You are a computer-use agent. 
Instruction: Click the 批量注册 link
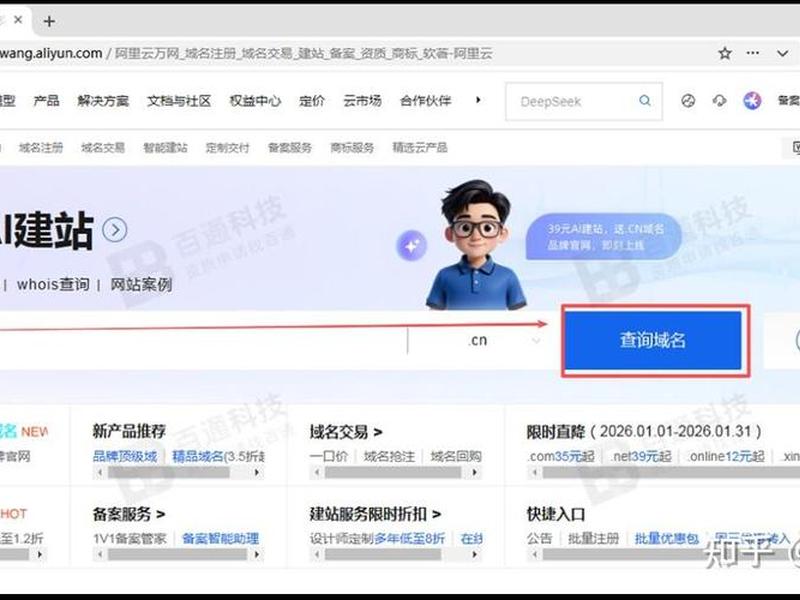point(593,538)
